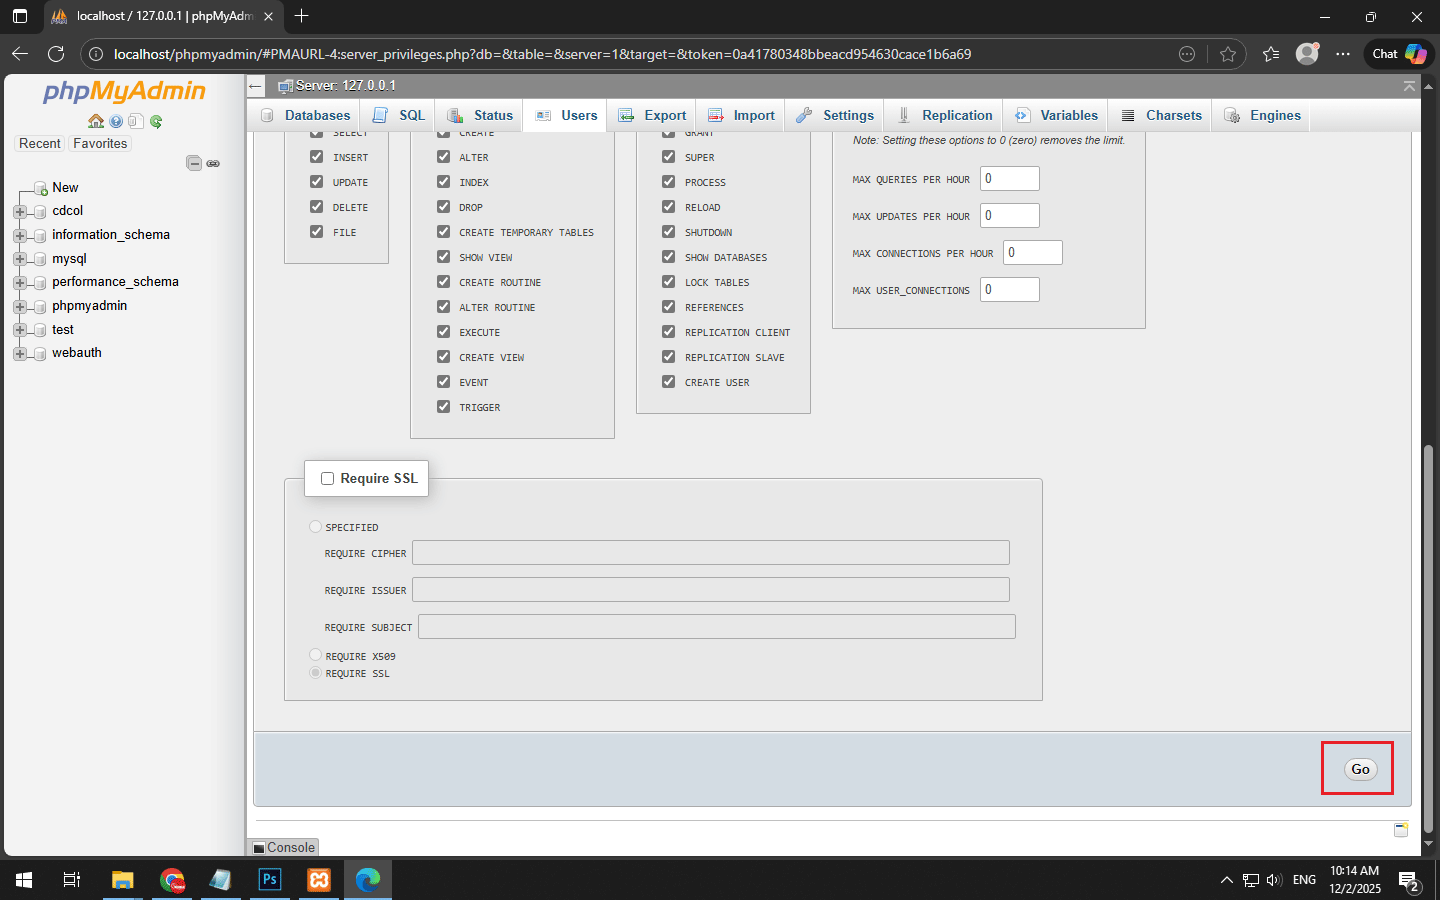Expand the performance_schema database node
Viewport: 1440px width, 900px height.
tap(19, 283)
